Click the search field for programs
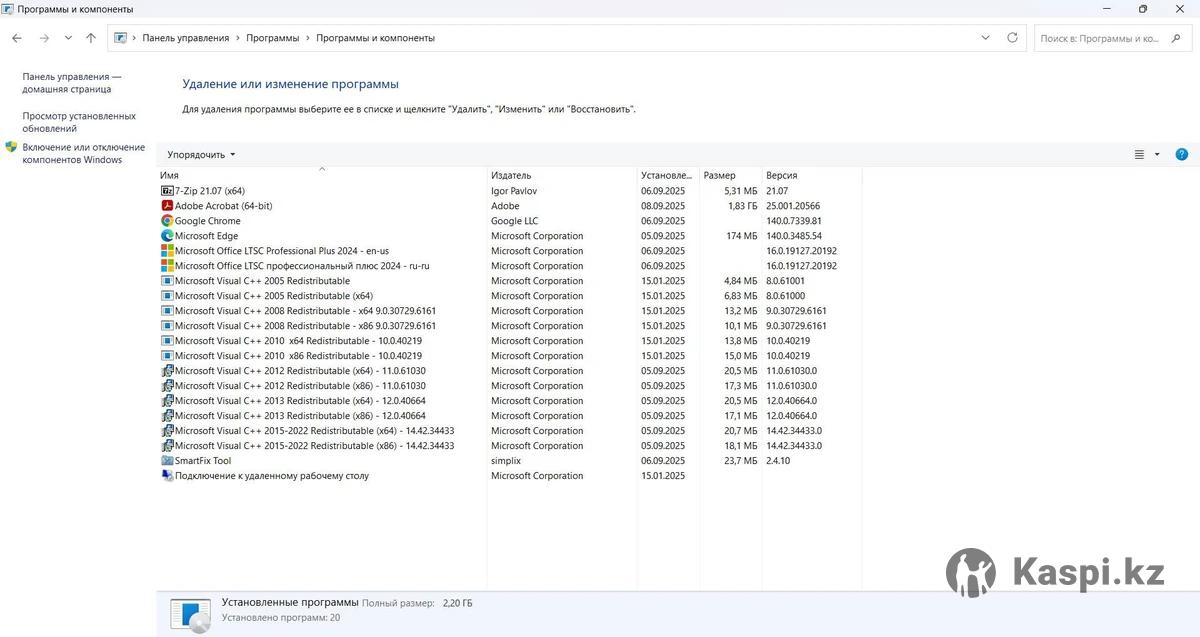This screenshot has width=1200, height=637. [1100, 38]
